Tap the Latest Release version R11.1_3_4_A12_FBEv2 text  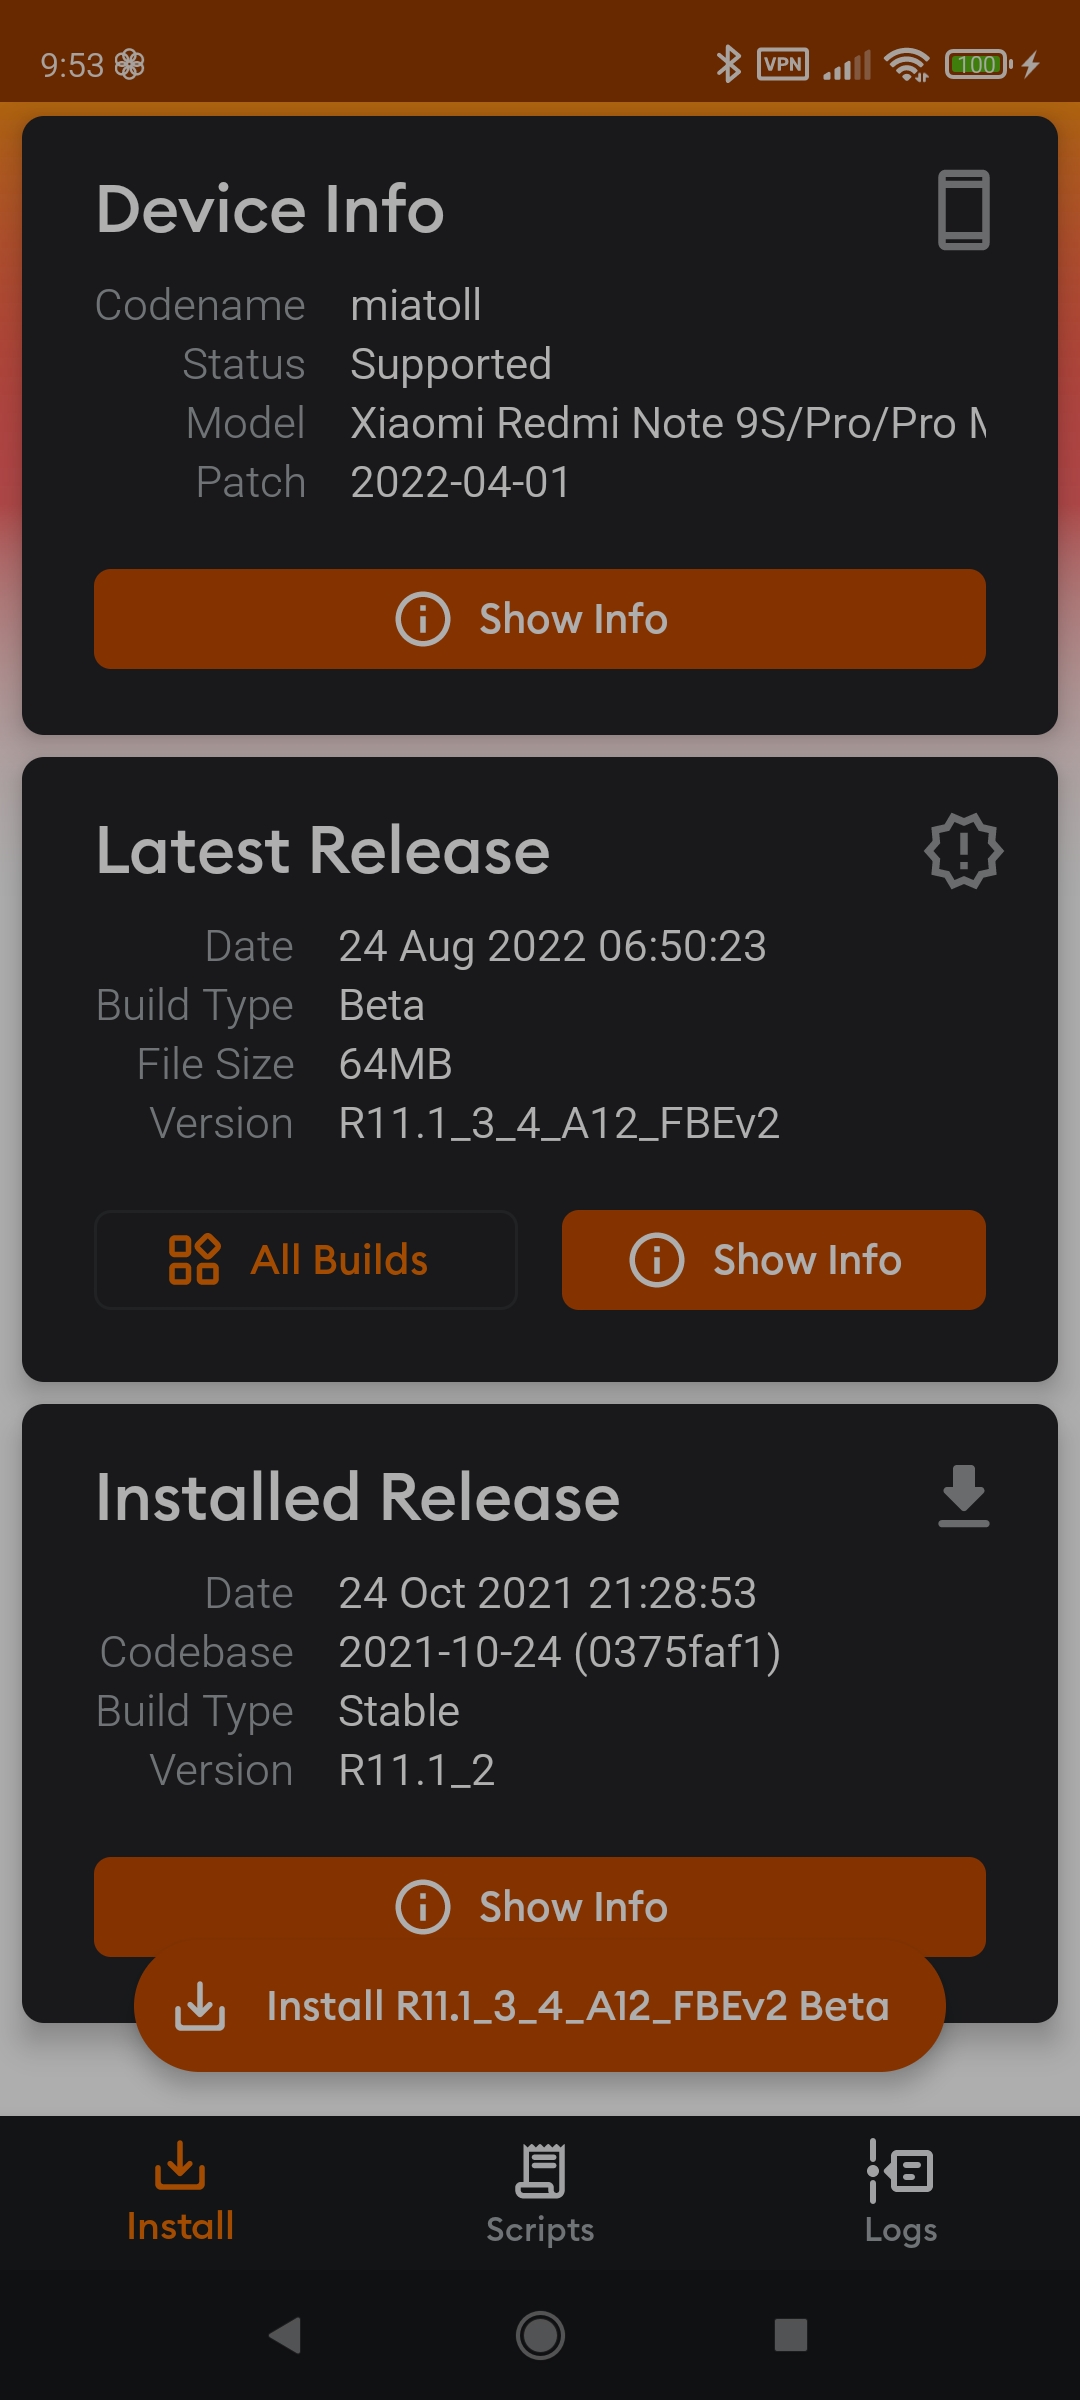coord(558,1124)
